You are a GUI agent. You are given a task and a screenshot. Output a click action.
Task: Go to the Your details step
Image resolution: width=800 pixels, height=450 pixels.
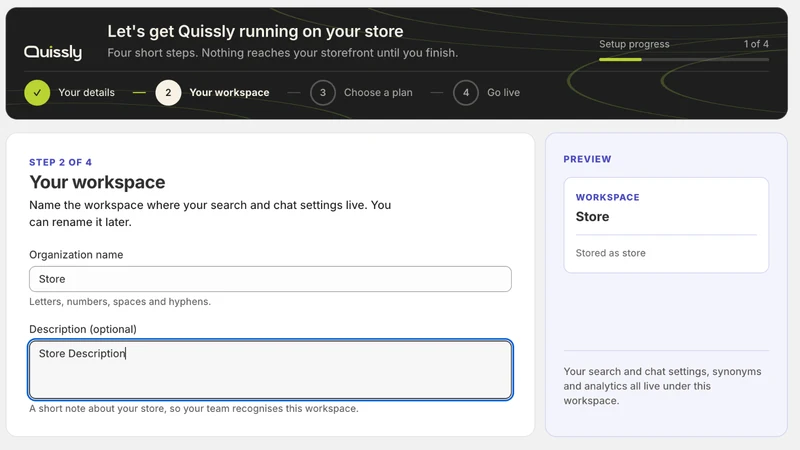[86, 92]
